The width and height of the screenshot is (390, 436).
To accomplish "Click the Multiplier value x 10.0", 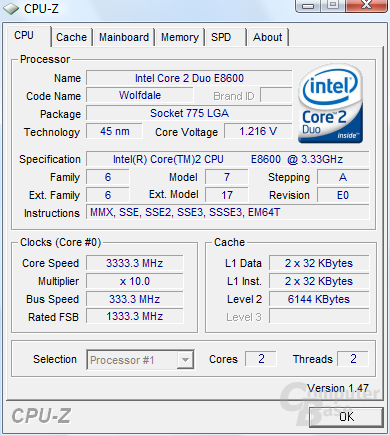I will 135,281.
